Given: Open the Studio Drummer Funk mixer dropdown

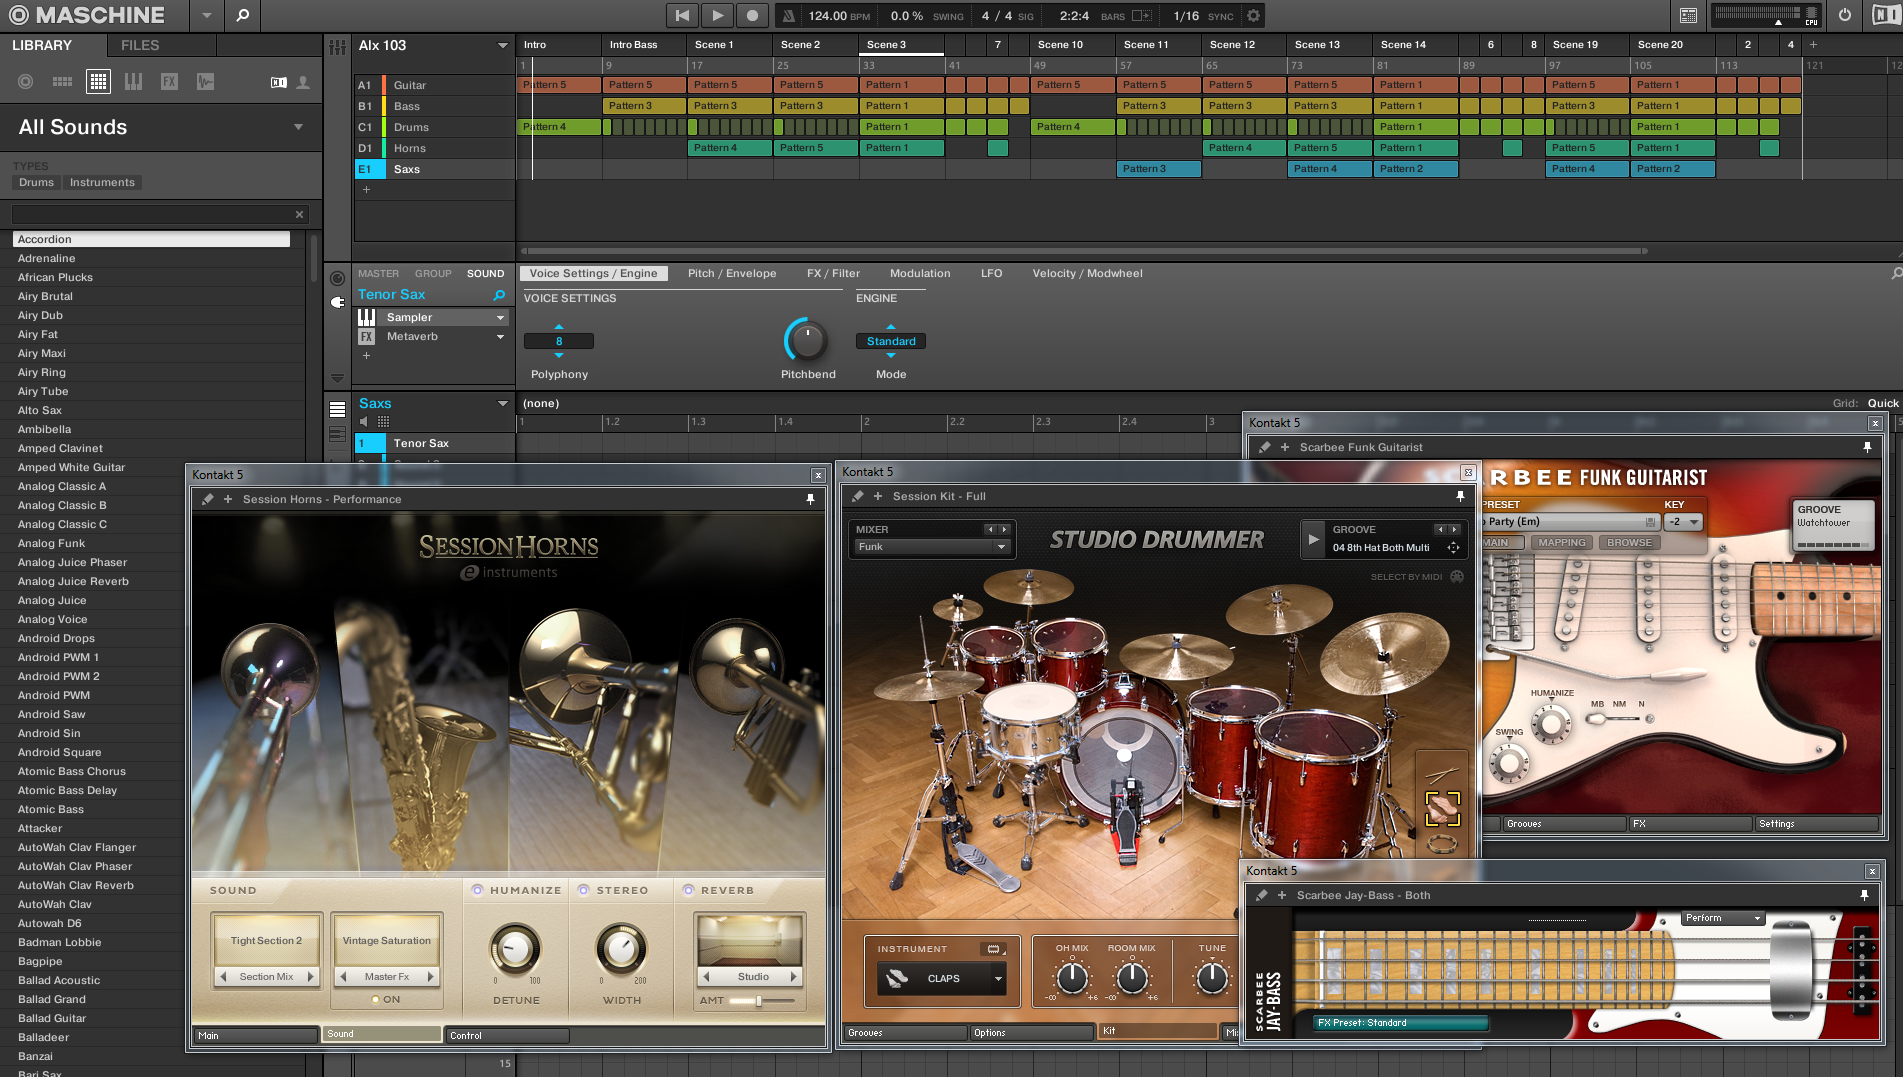Looking at the screenshot, I should point(1000,547).
